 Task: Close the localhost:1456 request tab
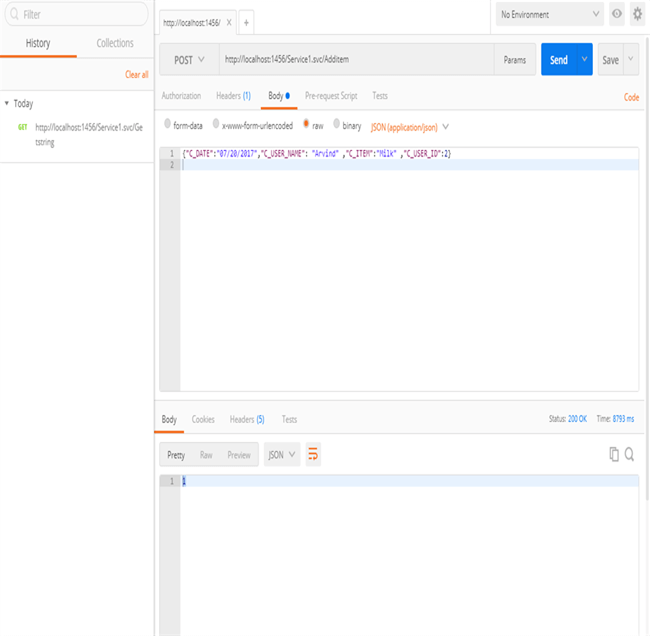[x=229, y=23]
